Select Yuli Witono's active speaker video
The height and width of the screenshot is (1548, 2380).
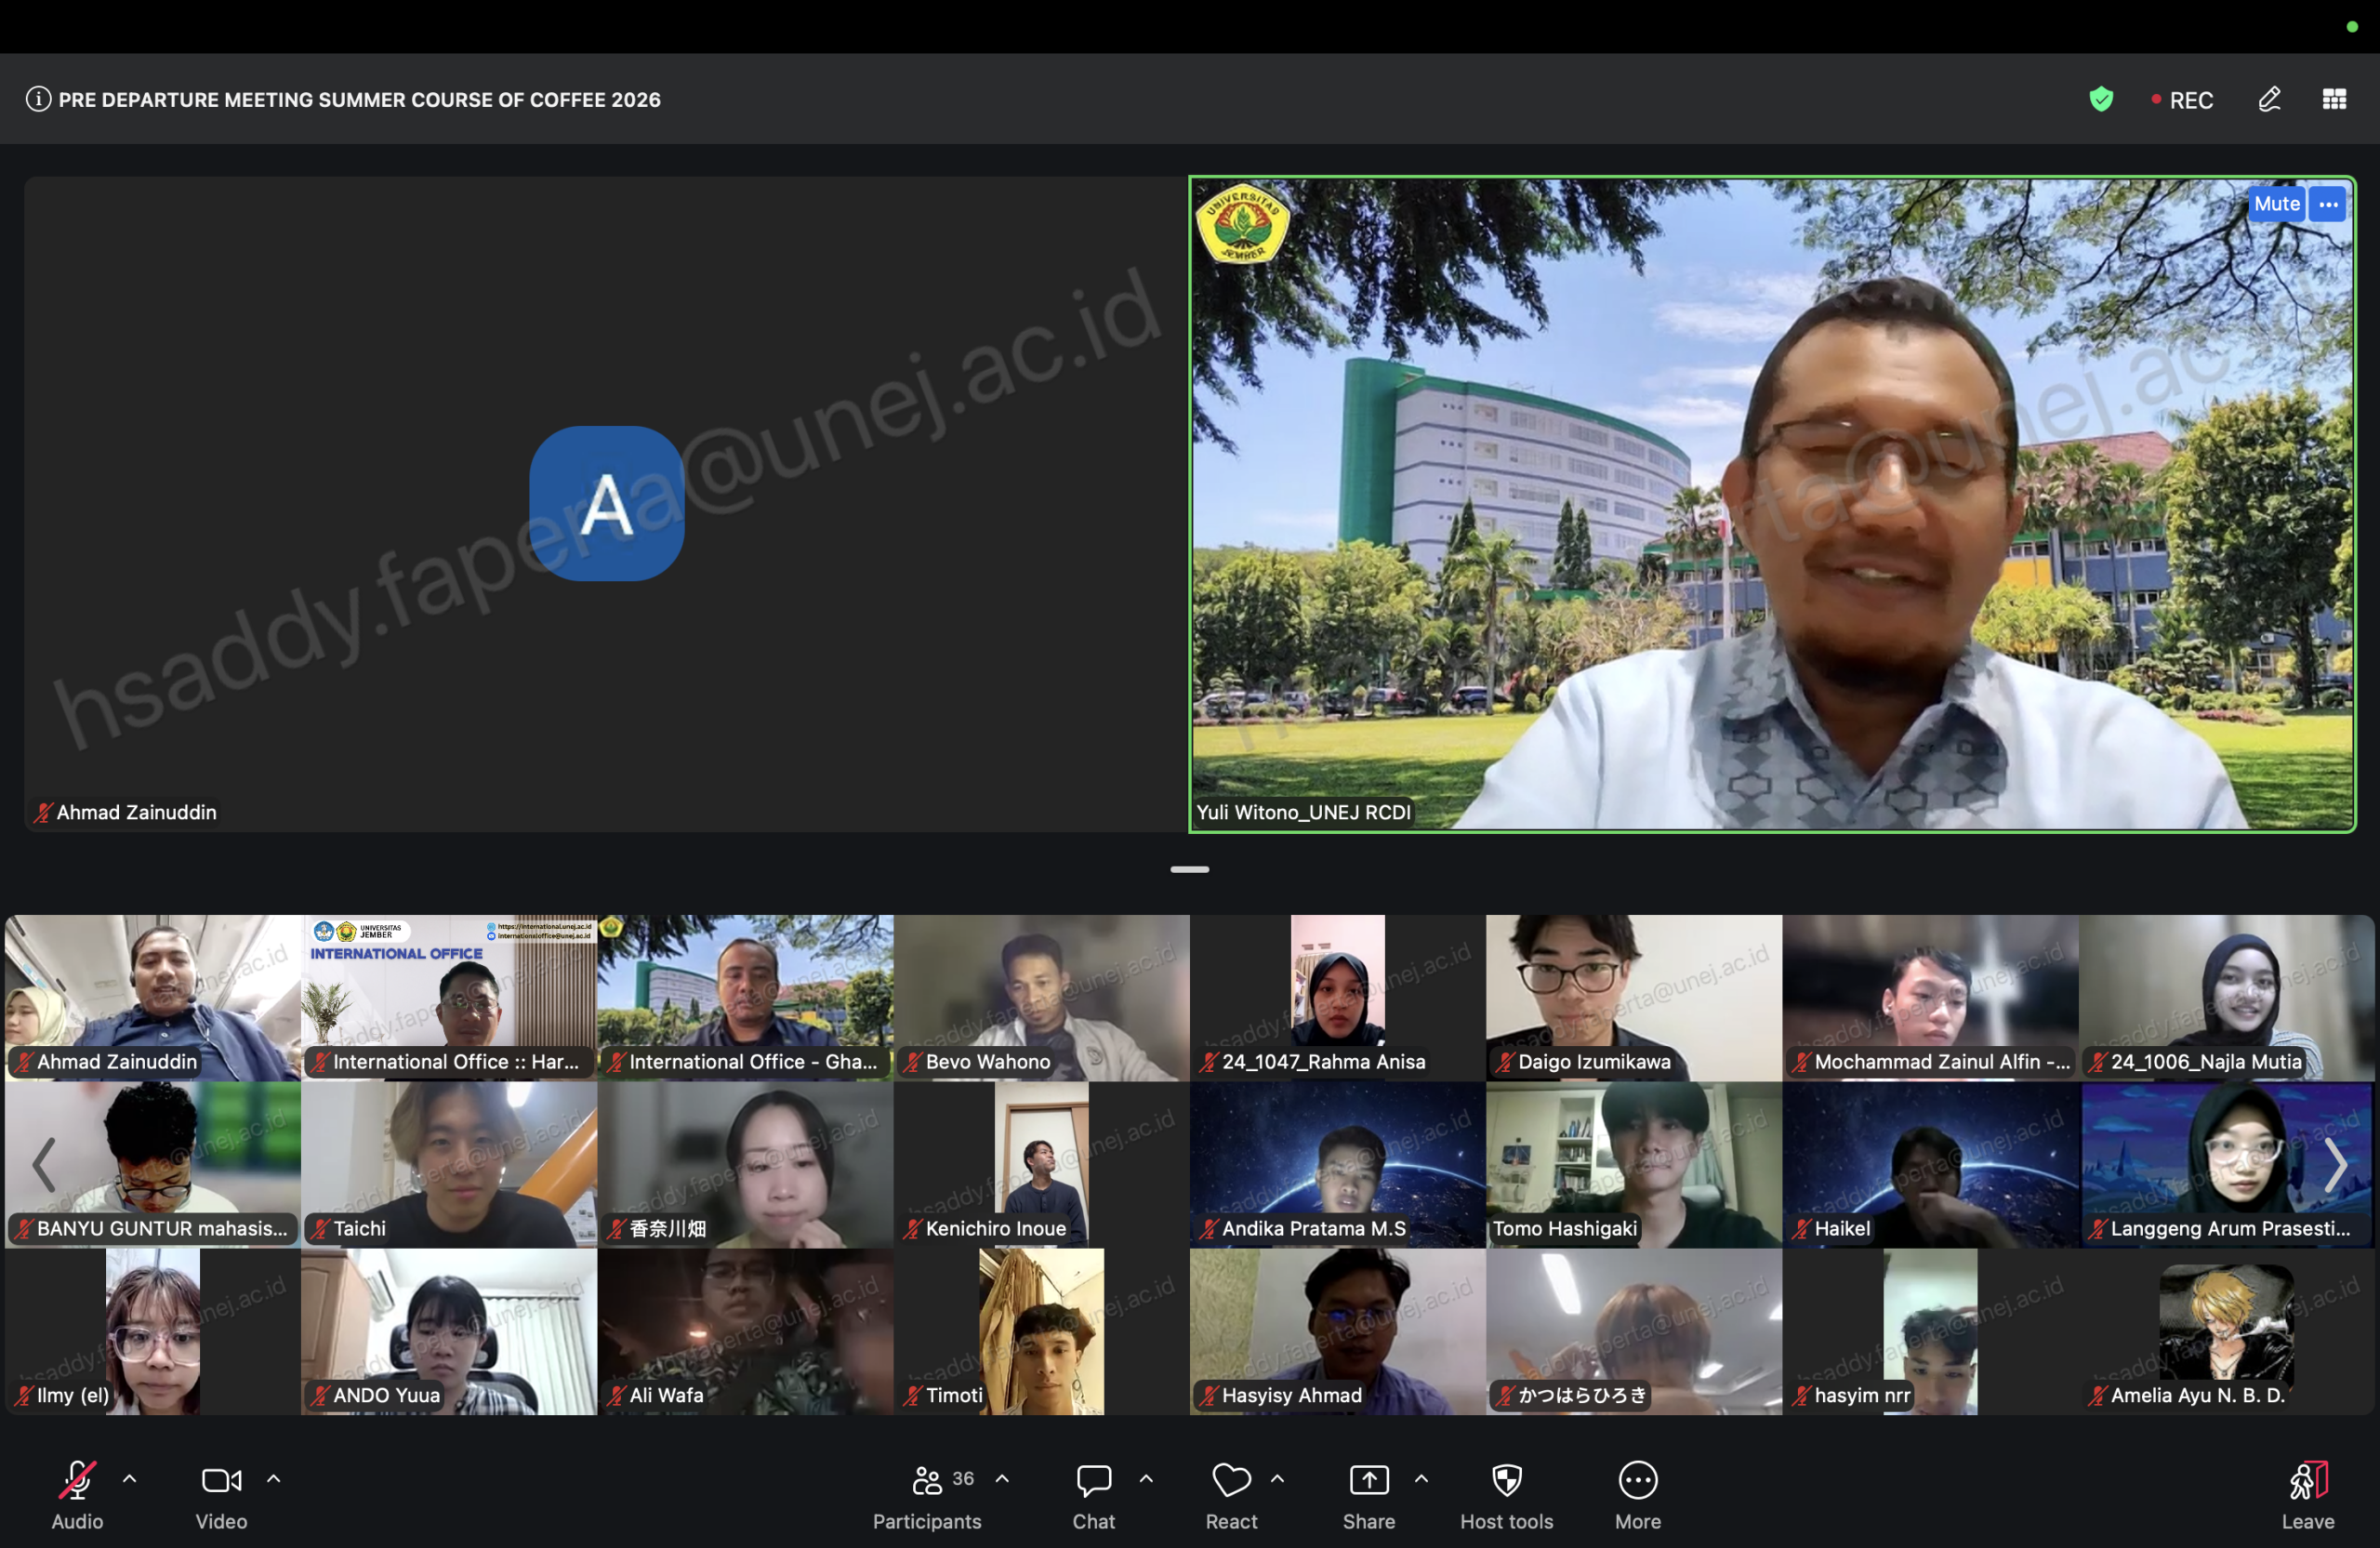click(x=1772, y=504)
